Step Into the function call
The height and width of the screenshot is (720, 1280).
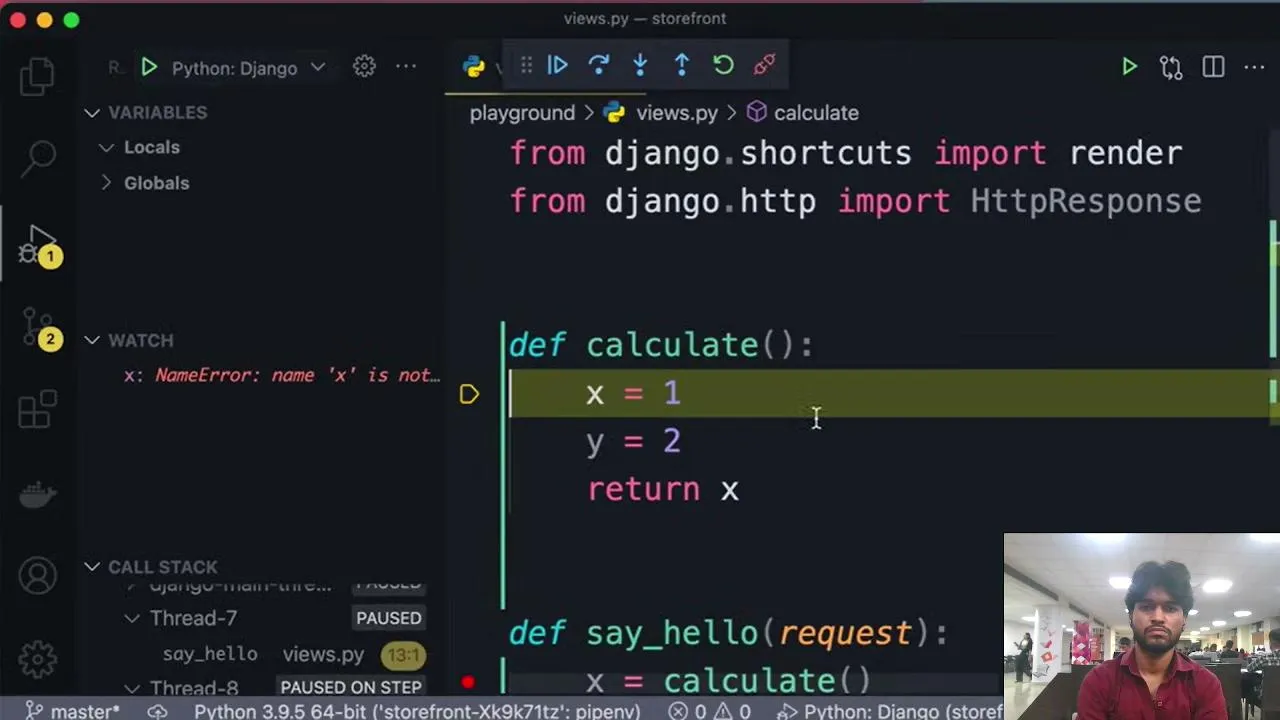(x=640, y=66)
